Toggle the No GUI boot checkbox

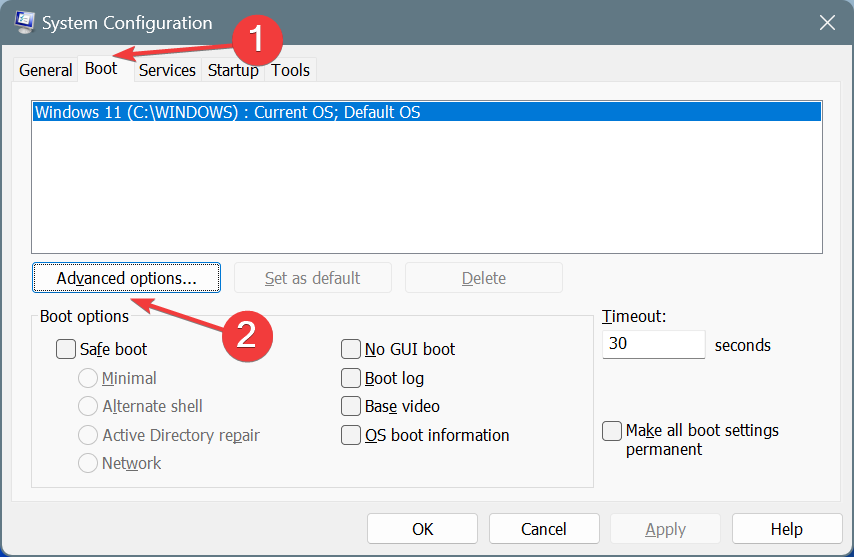pyautogui.click(x=351, y=349)
